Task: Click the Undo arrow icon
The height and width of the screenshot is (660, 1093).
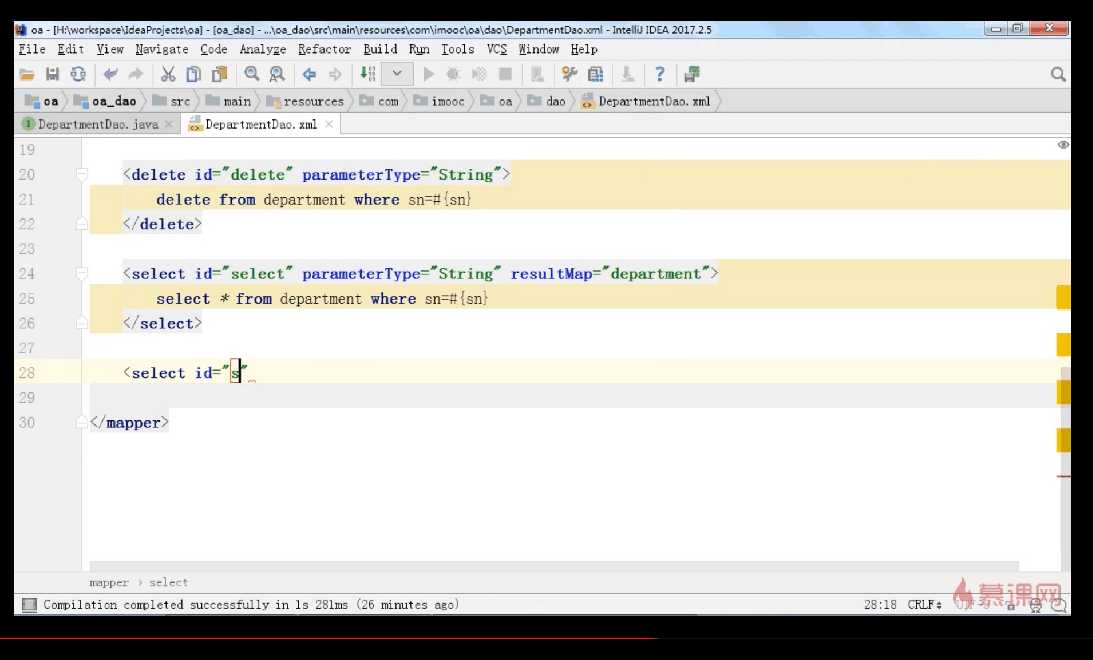Action: point(110,75)
